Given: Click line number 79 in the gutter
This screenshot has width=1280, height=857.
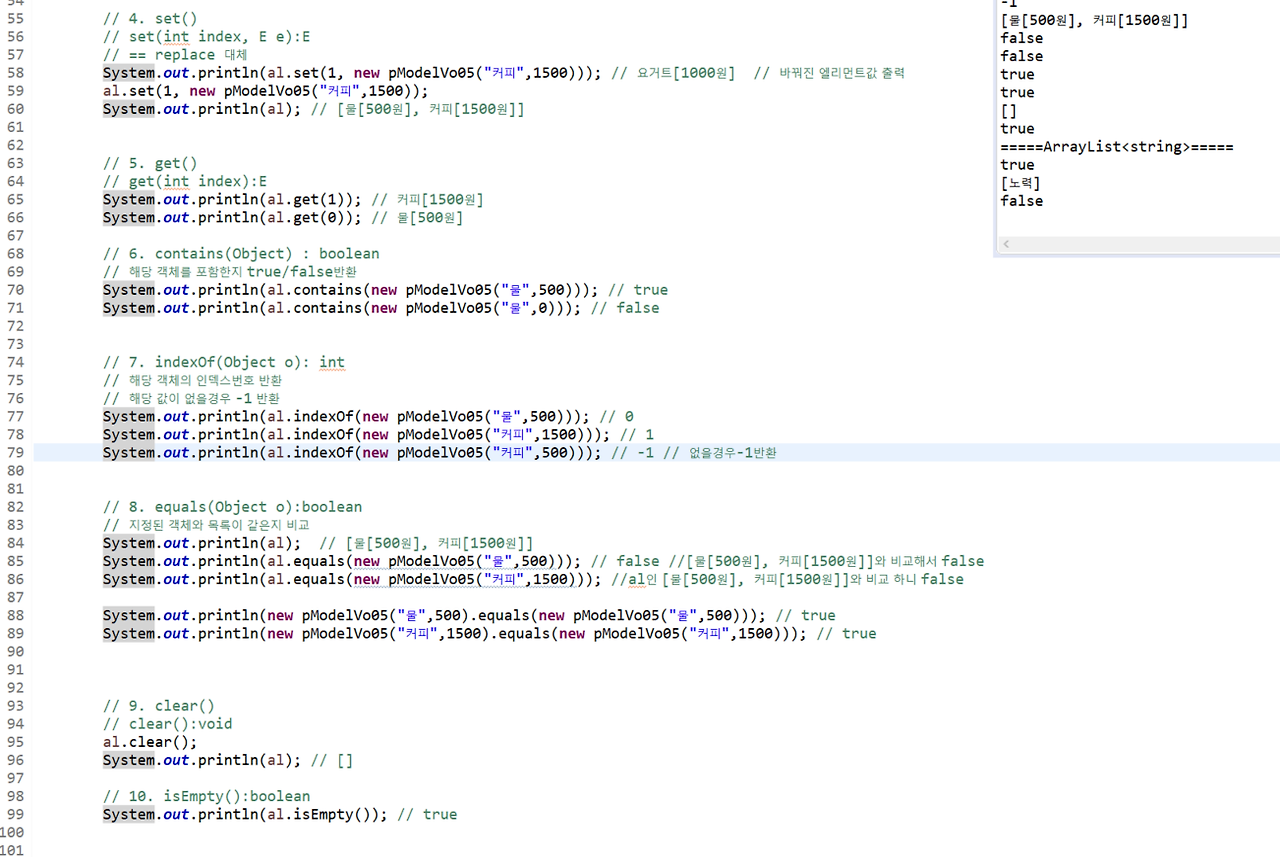Looking at the screenshot, I should 15,452.
